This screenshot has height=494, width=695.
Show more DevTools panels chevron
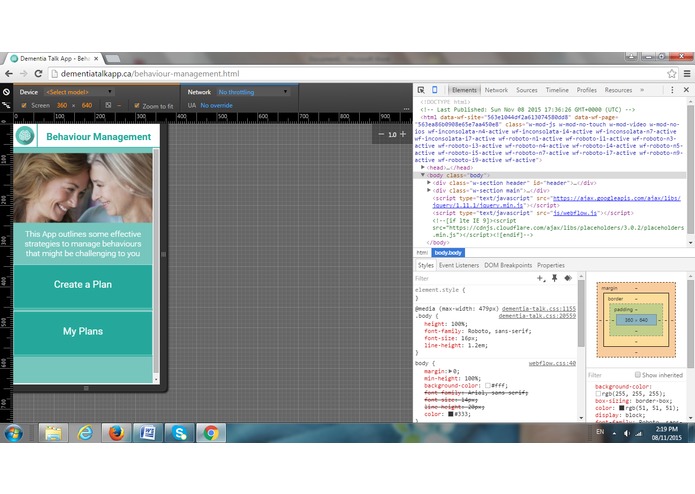[x=642, y=90]
